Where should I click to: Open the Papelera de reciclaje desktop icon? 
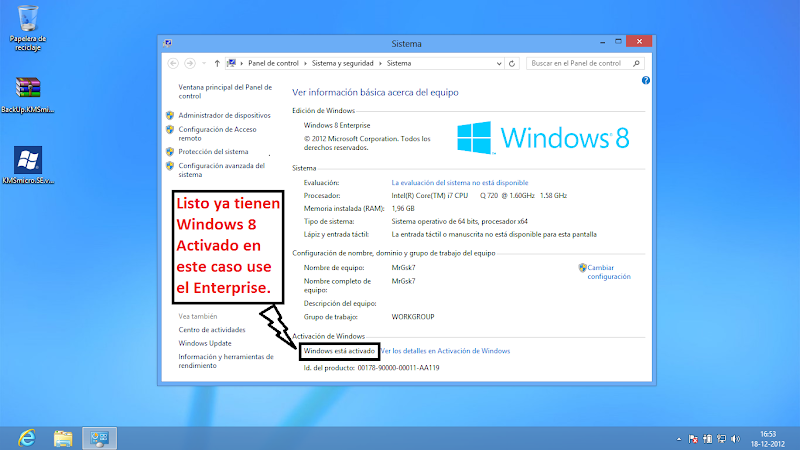click(28, 28)
